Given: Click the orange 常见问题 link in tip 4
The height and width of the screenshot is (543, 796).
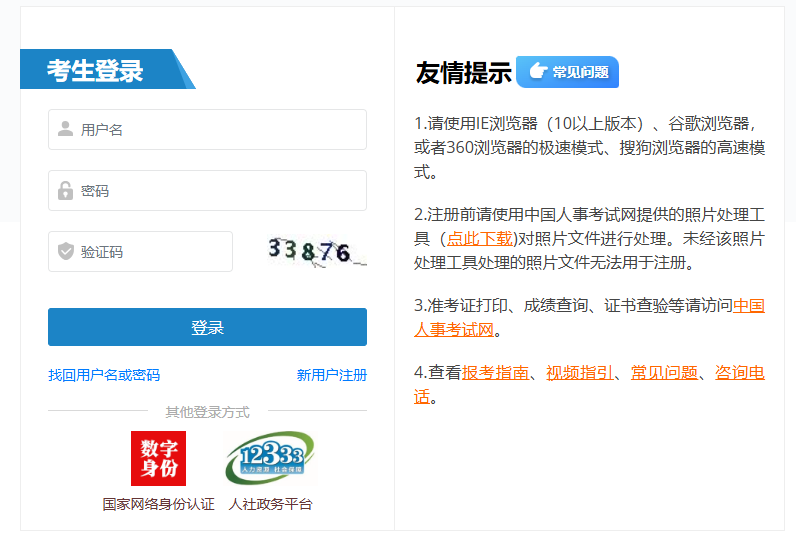Looking at the screenshot, I should point(664,372).
